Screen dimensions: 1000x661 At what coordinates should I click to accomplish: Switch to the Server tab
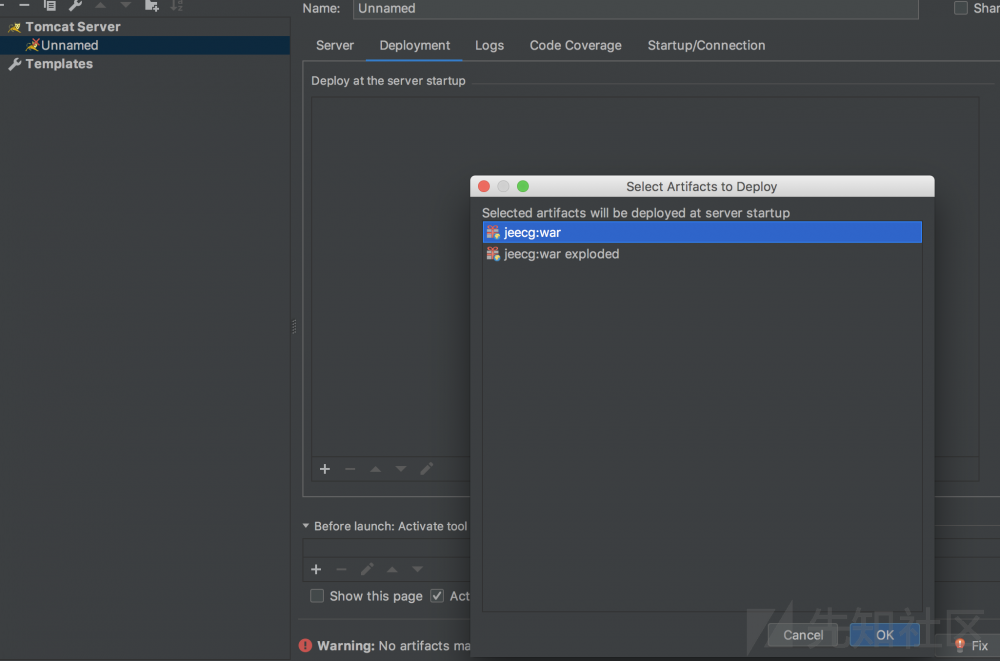(x=335, y=45)
